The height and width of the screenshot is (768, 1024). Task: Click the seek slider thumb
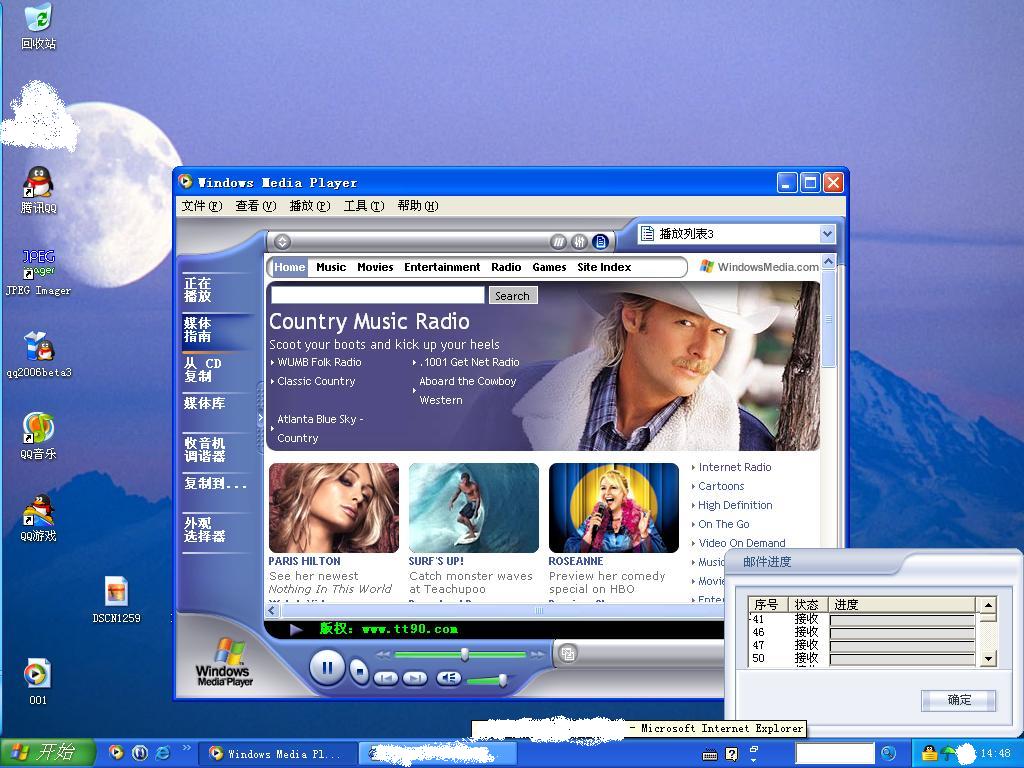point(464,654)
